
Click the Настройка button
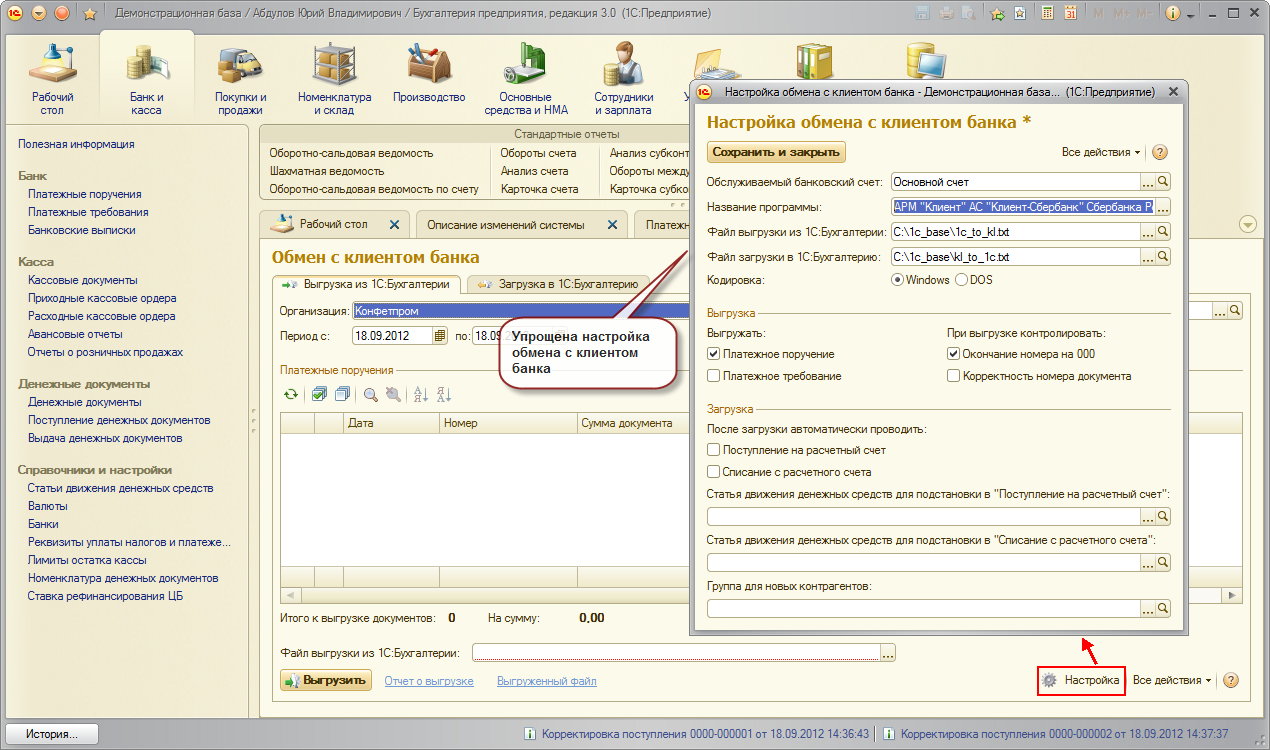coord(1082,680)
